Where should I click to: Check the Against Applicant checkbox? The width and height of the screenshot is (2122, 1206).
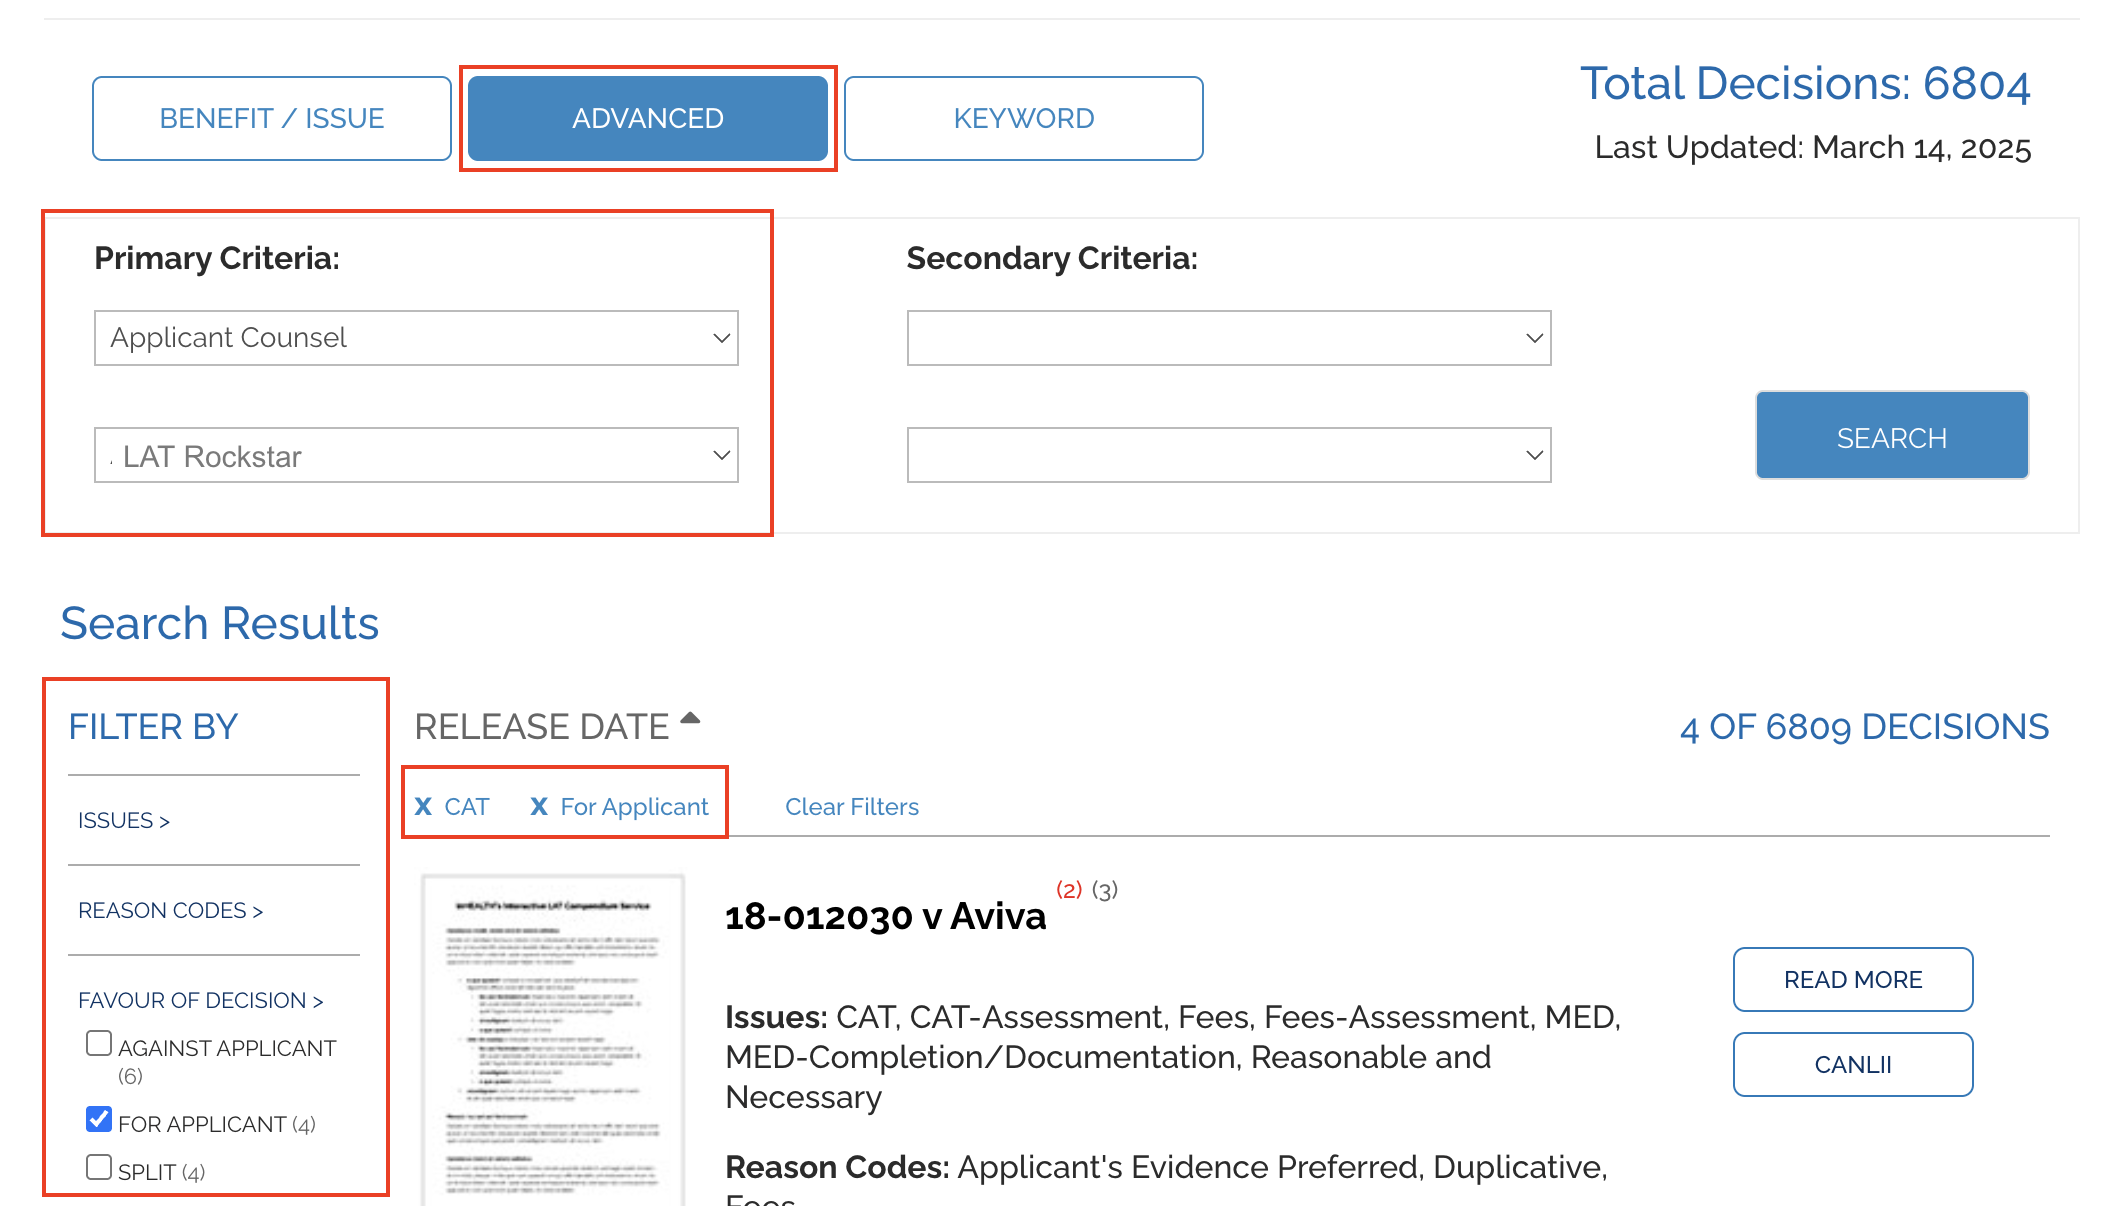[99, 1043]
